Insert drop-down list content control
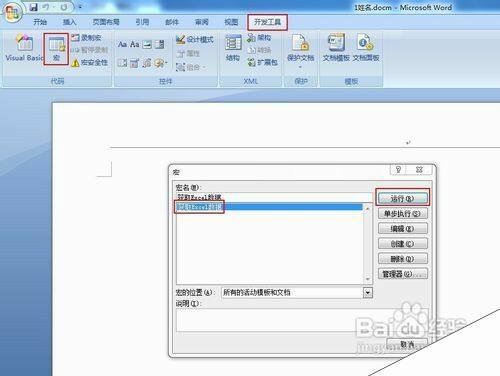 click(x=122, y=63)
